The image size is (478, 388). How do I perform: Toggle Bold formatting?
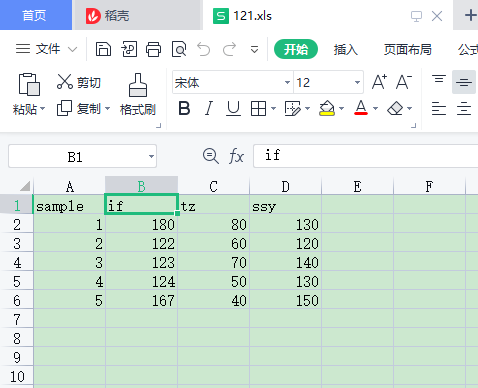[x=184, y=109]
